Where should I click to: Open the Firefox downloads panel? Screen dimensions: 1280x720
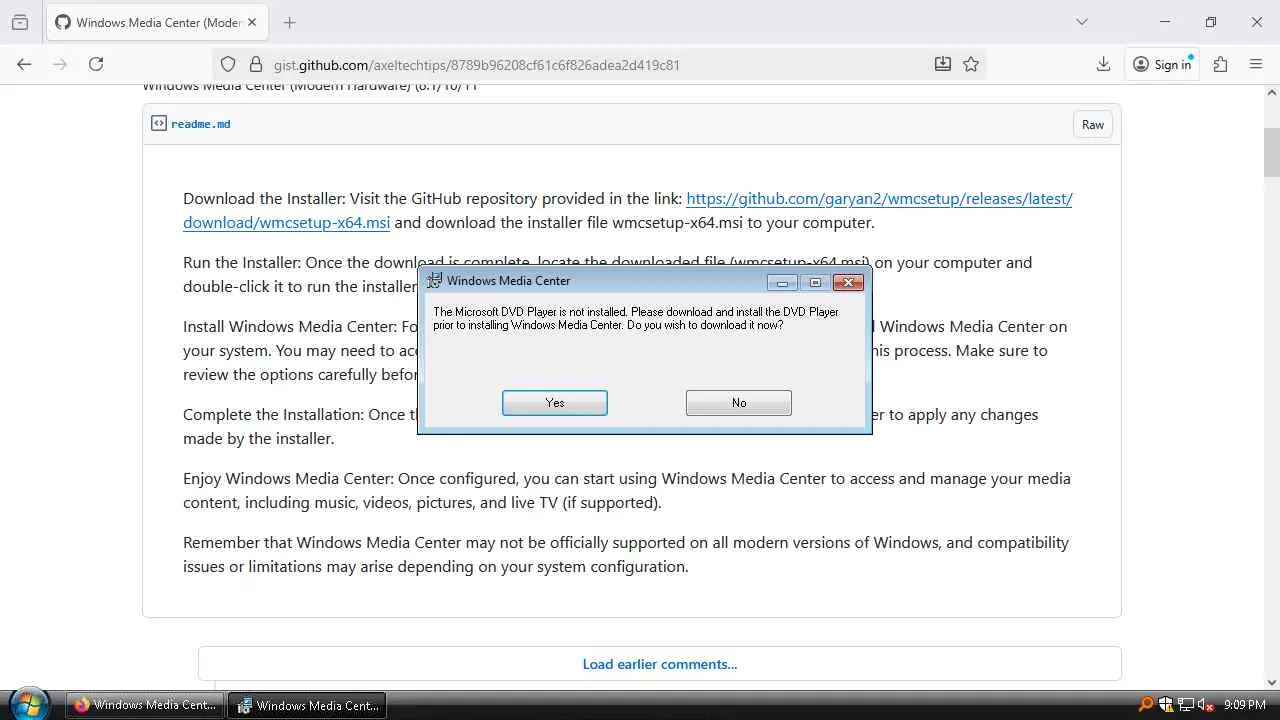[x=1103, y=64]
